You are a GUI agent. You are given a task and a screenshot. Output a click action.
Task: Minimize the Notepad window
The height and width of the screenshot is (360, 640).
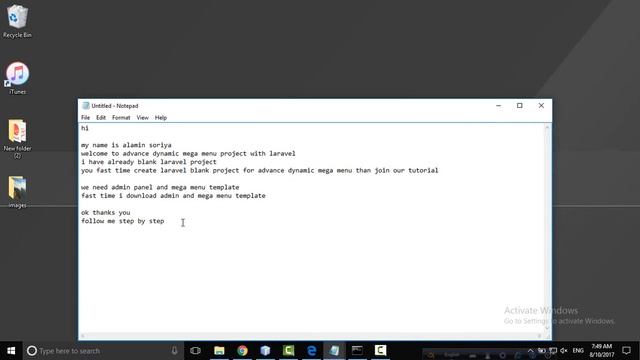pos(498,106)
